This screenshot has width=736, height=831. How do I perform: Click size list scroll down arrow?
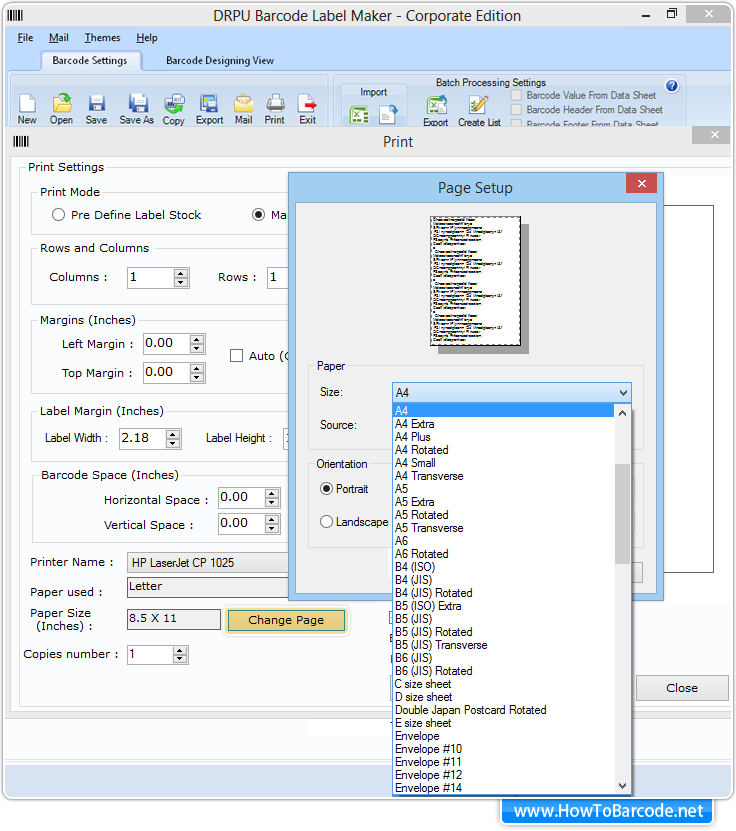pos(623,786)
